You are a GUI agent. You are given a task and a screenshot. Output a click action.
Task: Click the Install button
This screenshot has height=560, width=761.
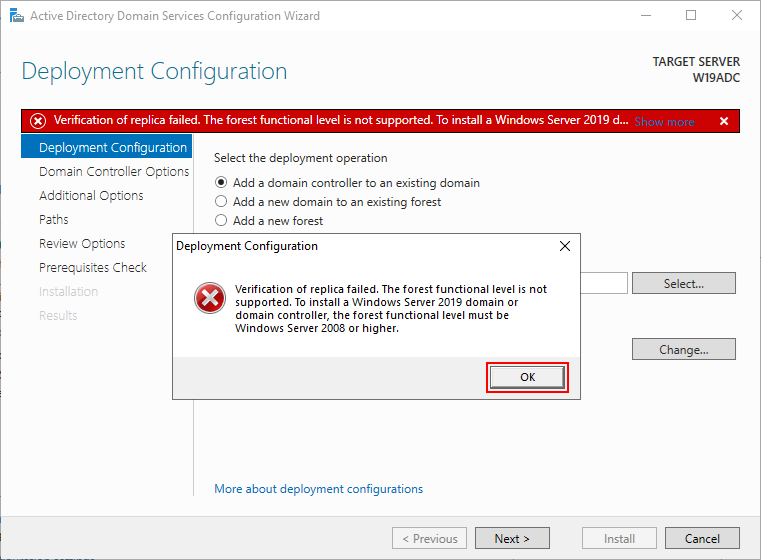point(619,538)
